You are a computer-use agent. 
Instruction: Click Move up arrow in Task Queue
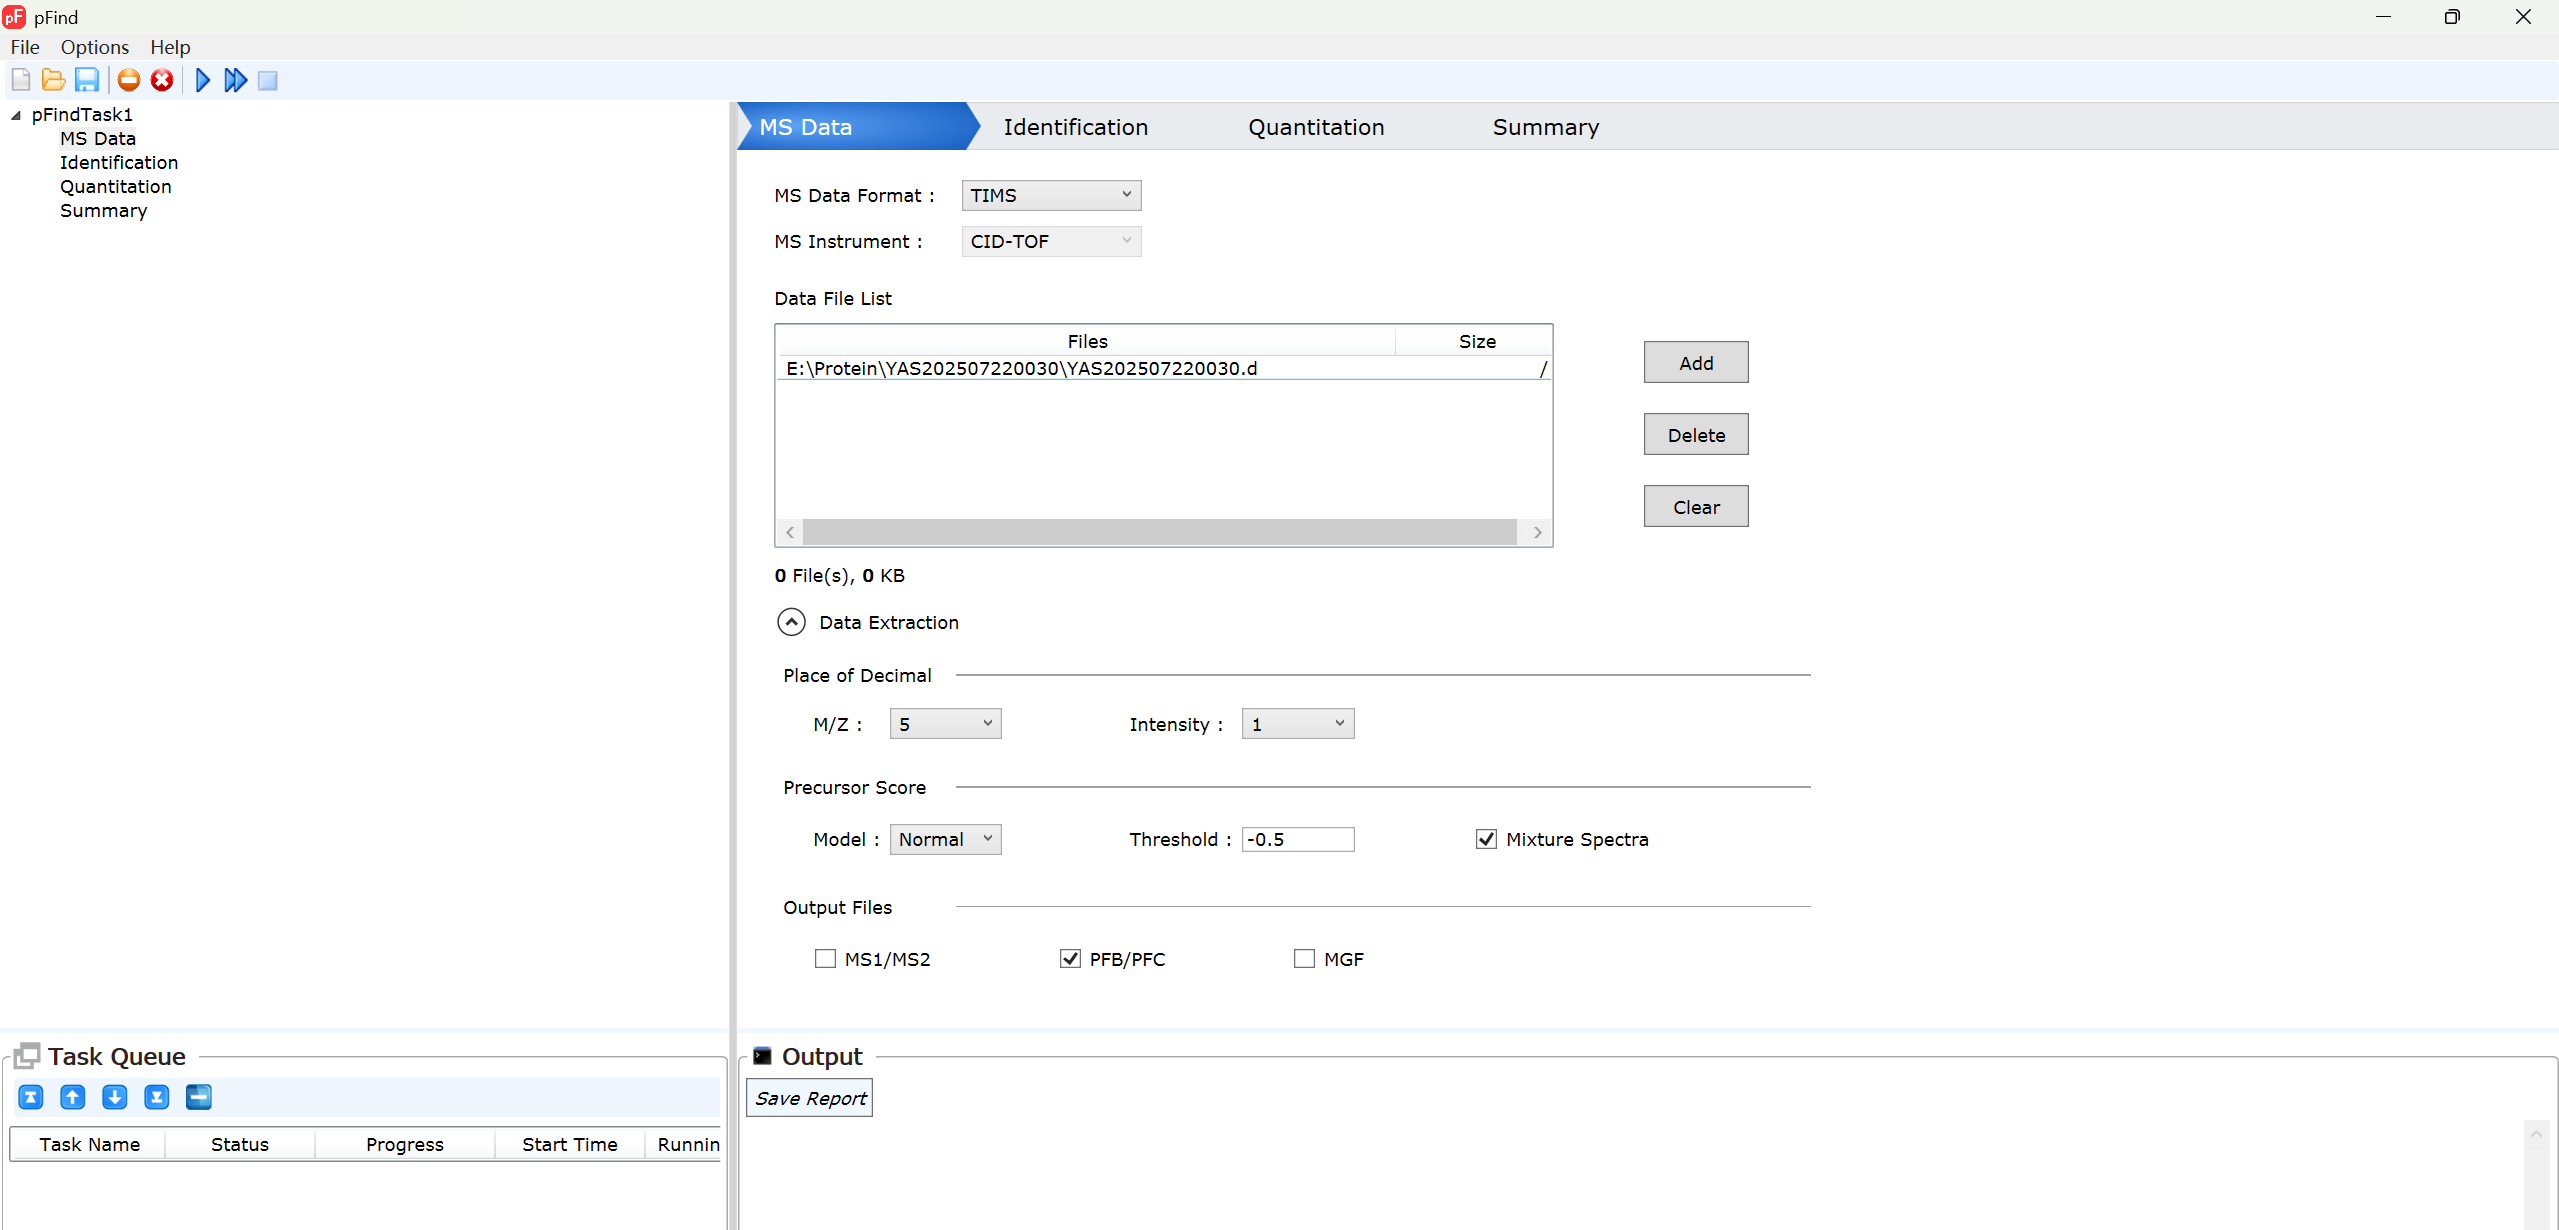(73, 1097)
